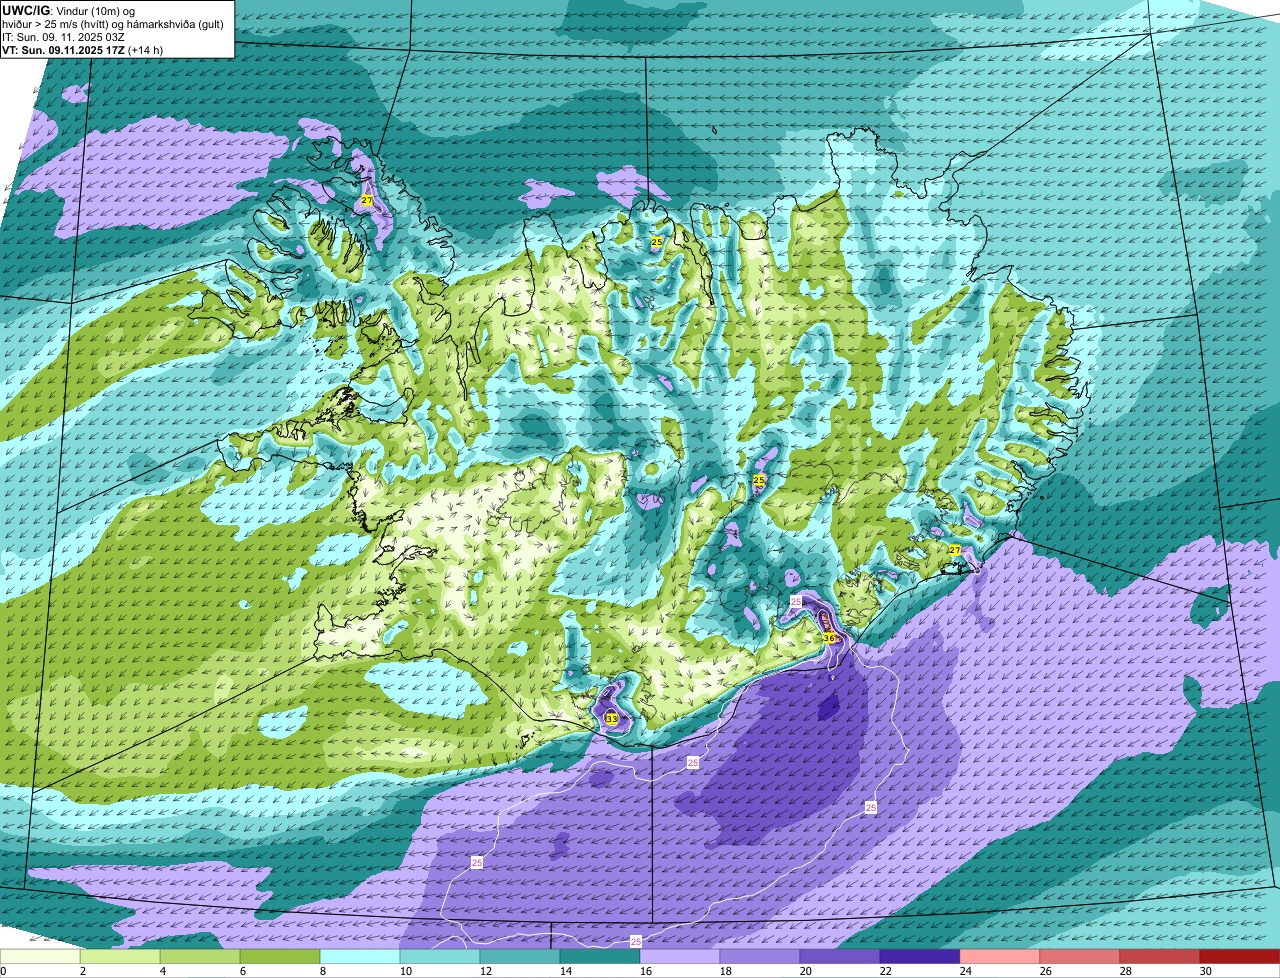Click the yellow 33 gust label
1280x978 pixels.
(612, 718)
